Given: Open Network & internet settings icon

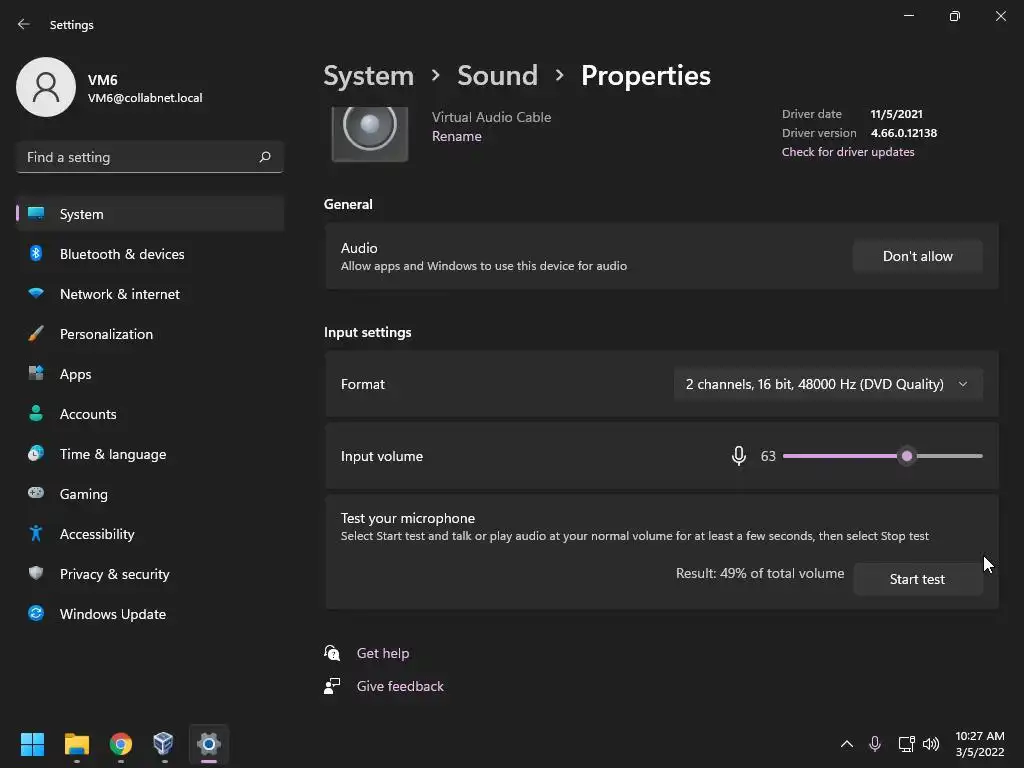Looking at the screenshot, I should coord(36,294).
